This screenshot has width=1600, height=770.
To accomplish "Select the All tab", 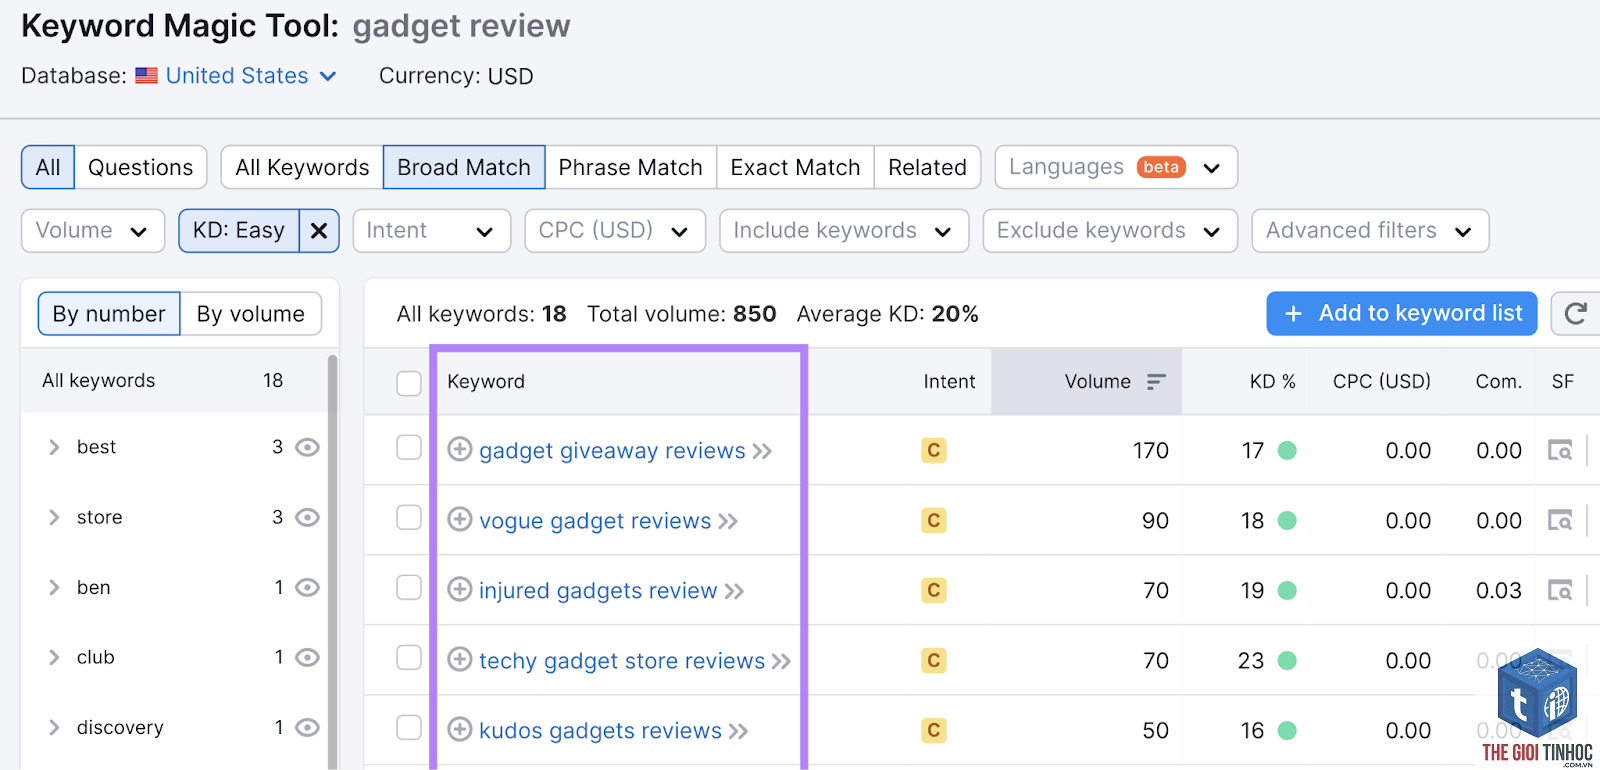I will 48,167.
